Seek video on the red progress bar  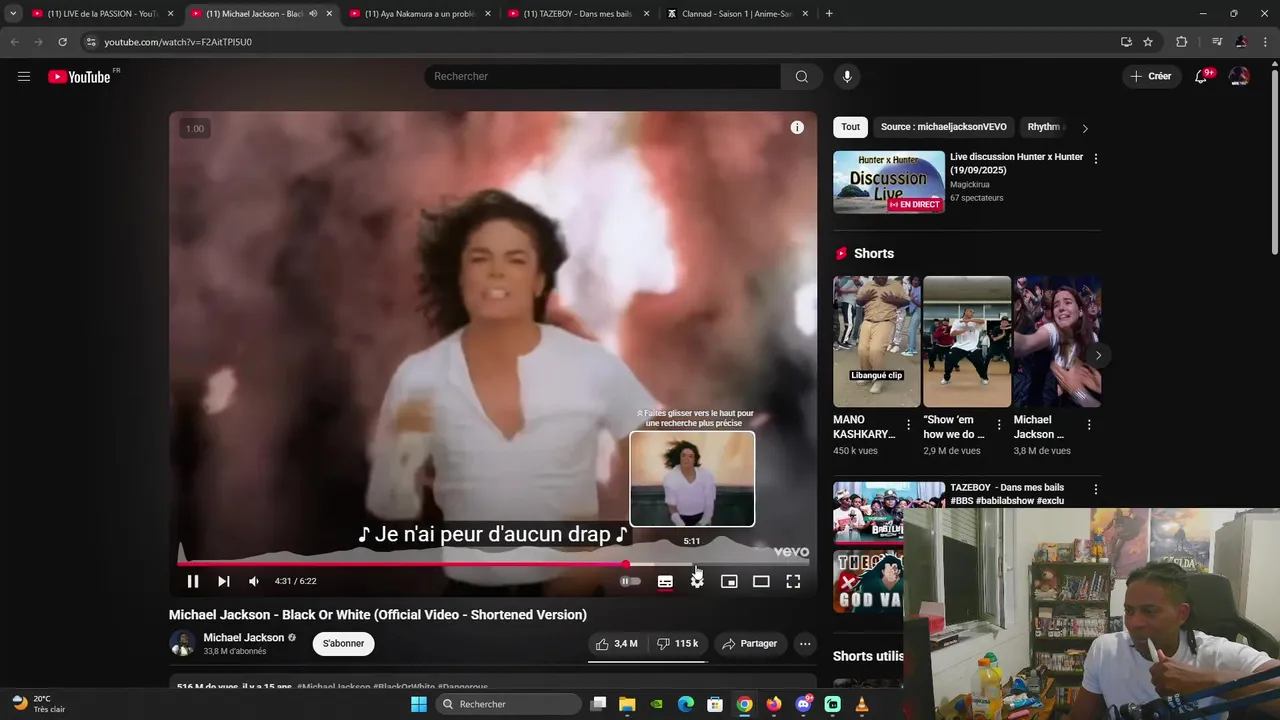402,564
